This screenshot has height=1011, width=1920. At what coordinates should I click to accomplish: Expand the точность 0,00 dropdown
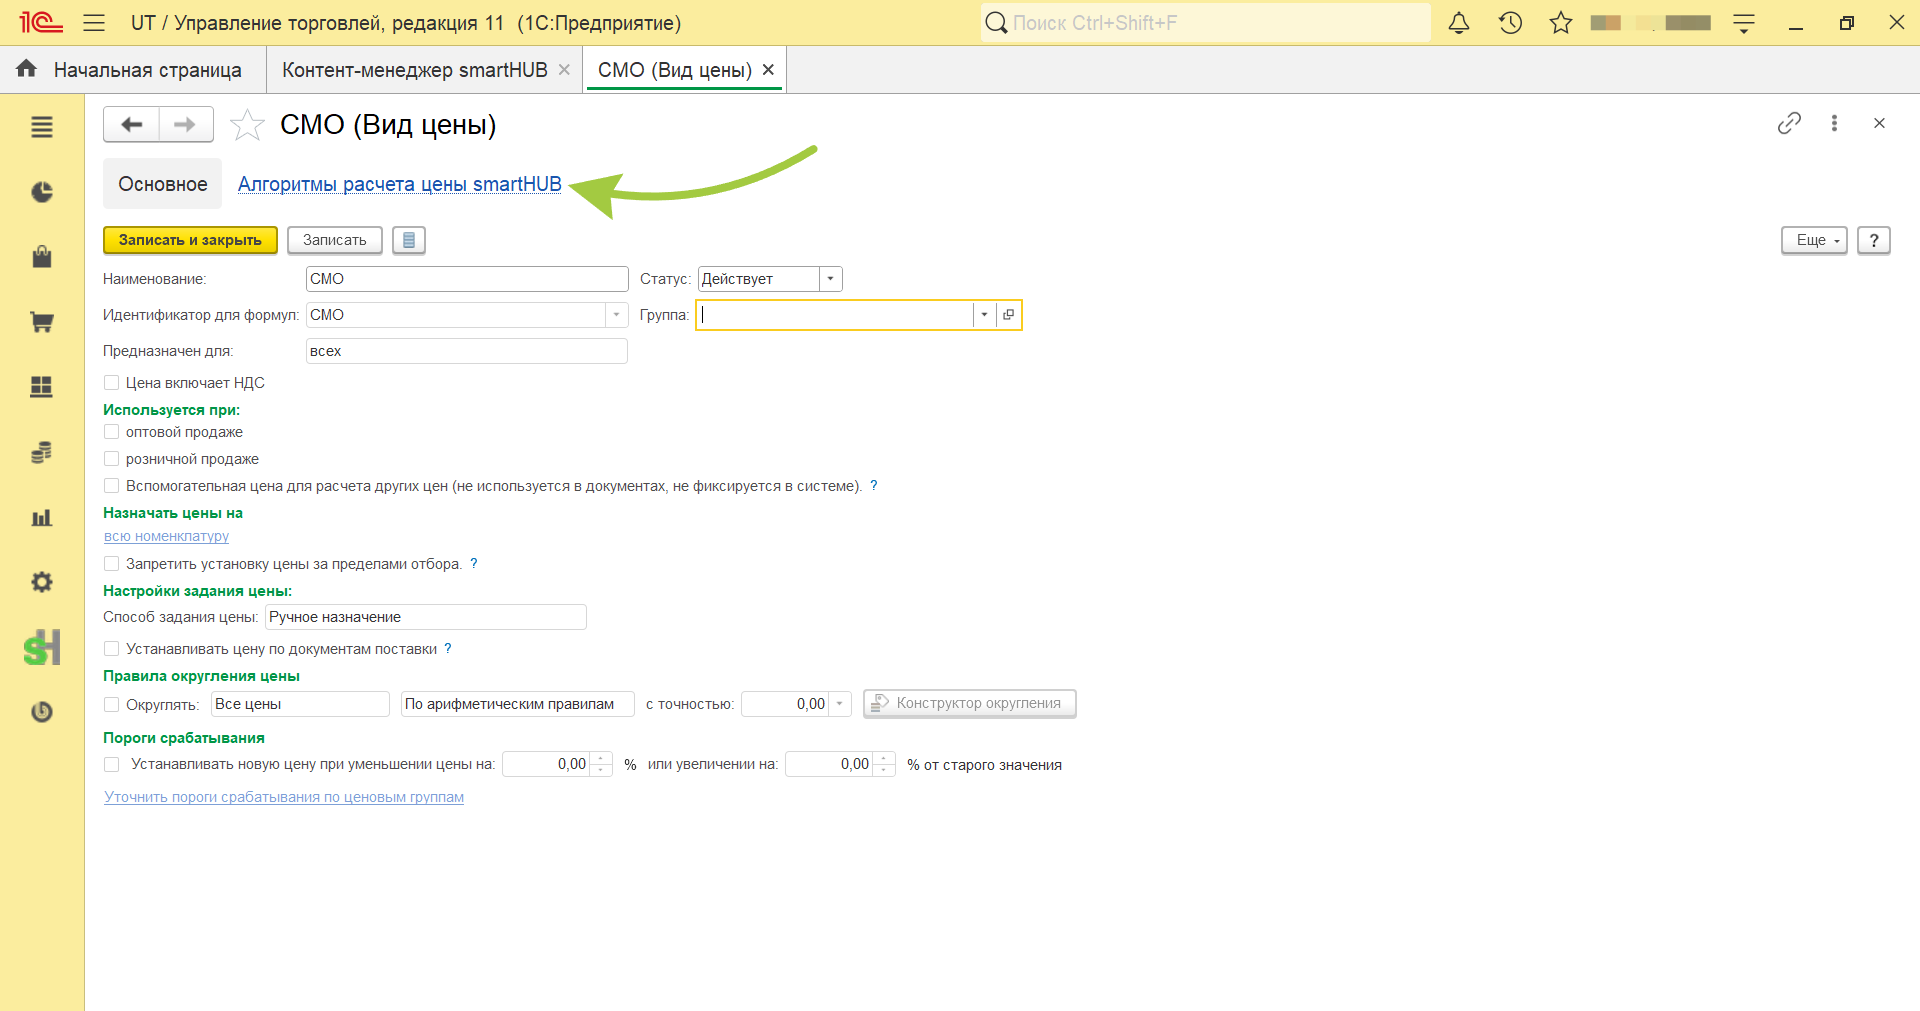[x=840, y=704]
